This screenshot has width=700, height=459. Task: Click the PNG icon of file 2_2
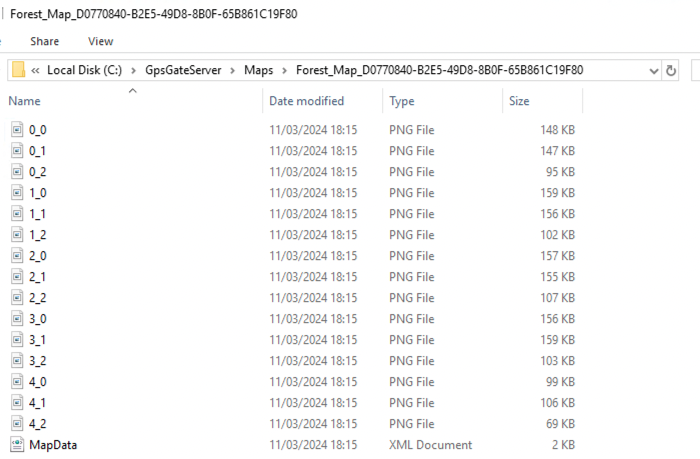17,298
